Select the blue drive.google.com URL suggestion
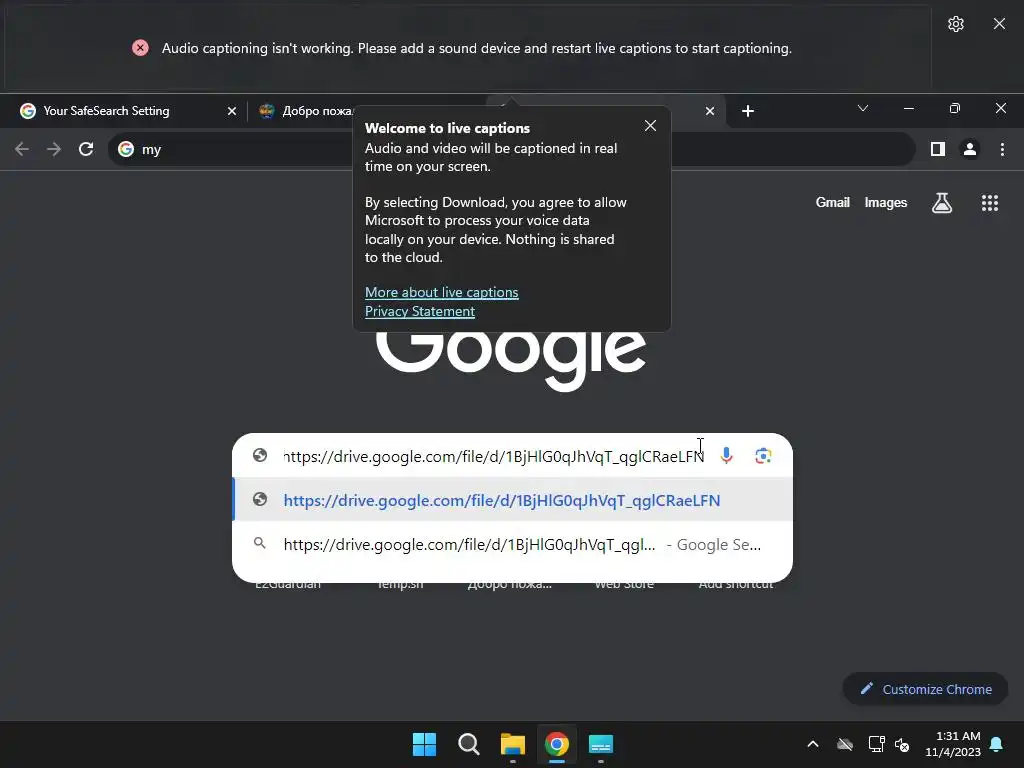 513,500
